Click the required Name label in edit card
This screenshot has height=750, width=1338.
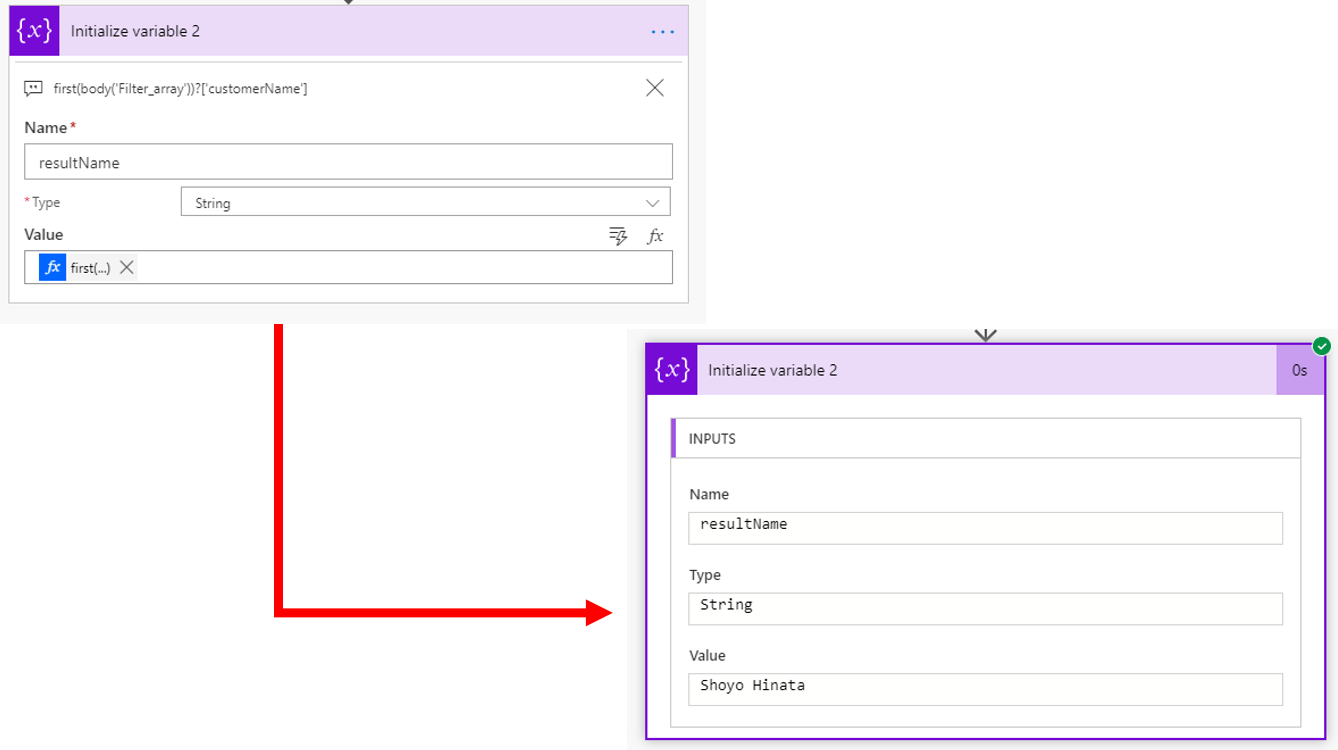50,127
